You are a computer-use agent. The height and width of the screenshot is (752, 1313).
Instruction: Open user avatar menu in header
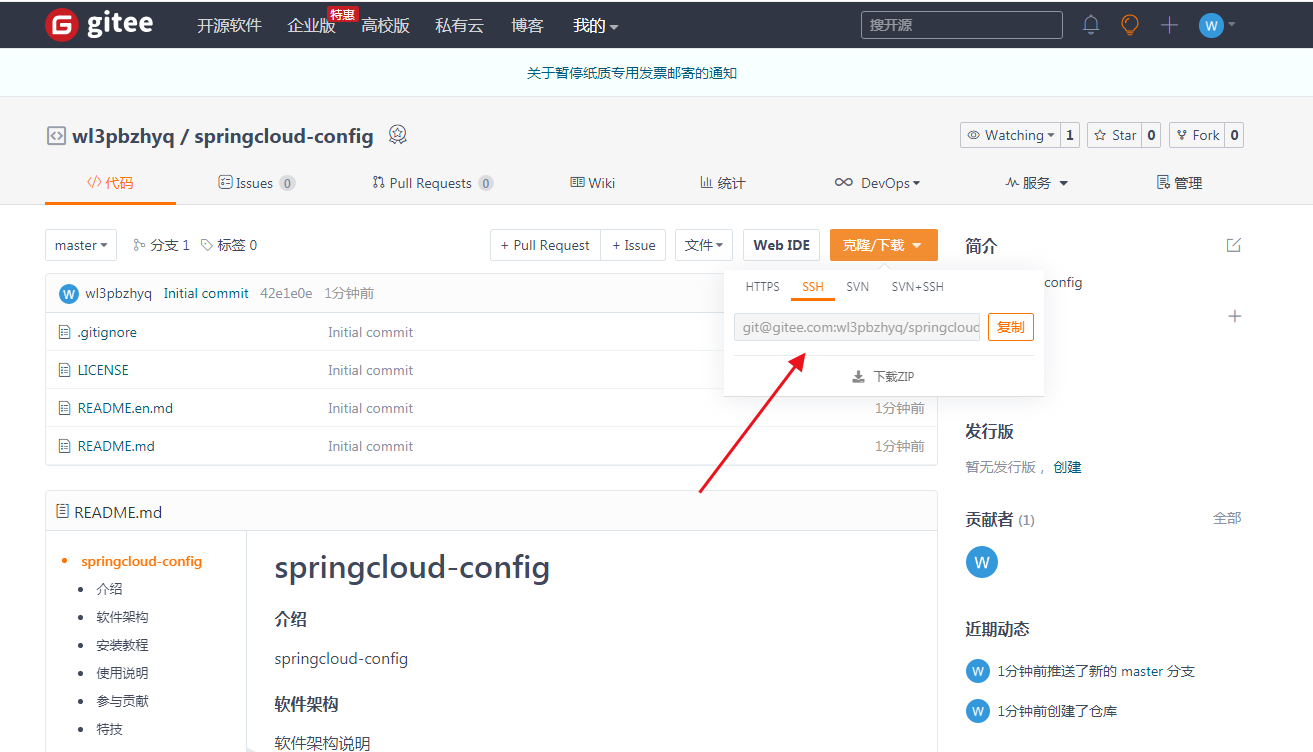(x=1217, y=25)
